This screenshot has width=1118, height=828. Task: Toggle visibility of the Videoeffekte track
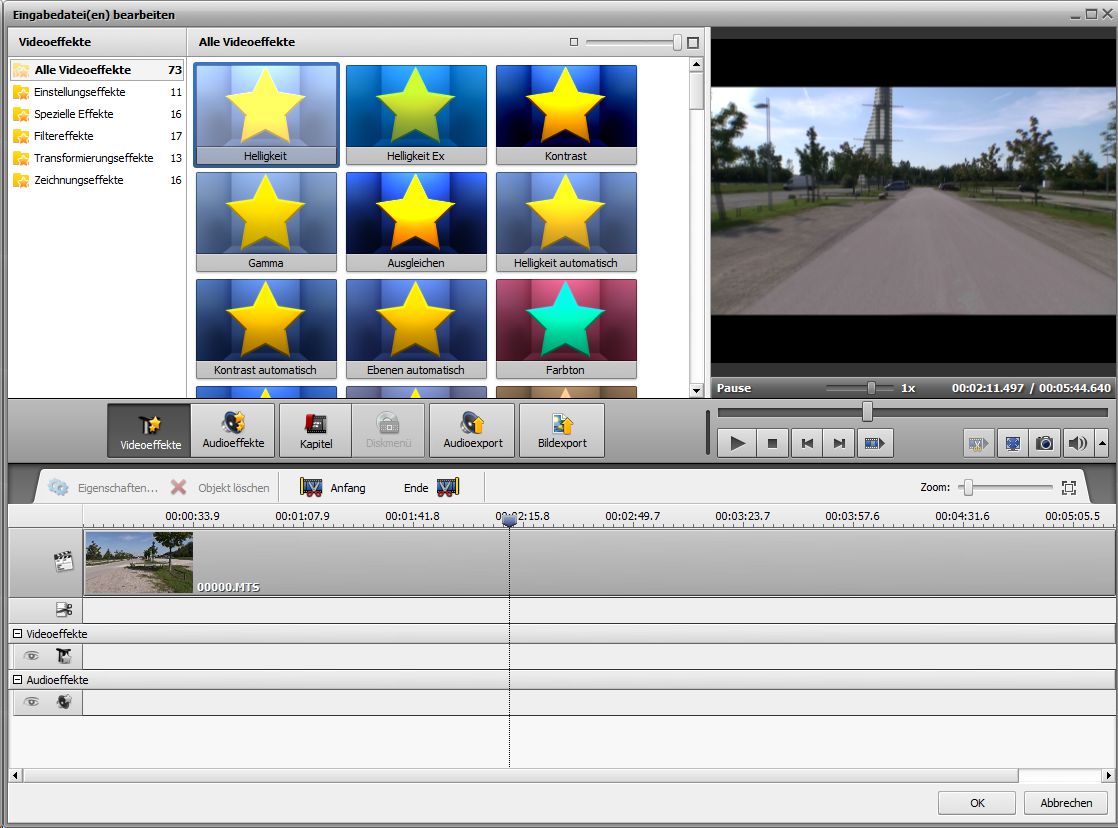31,655
